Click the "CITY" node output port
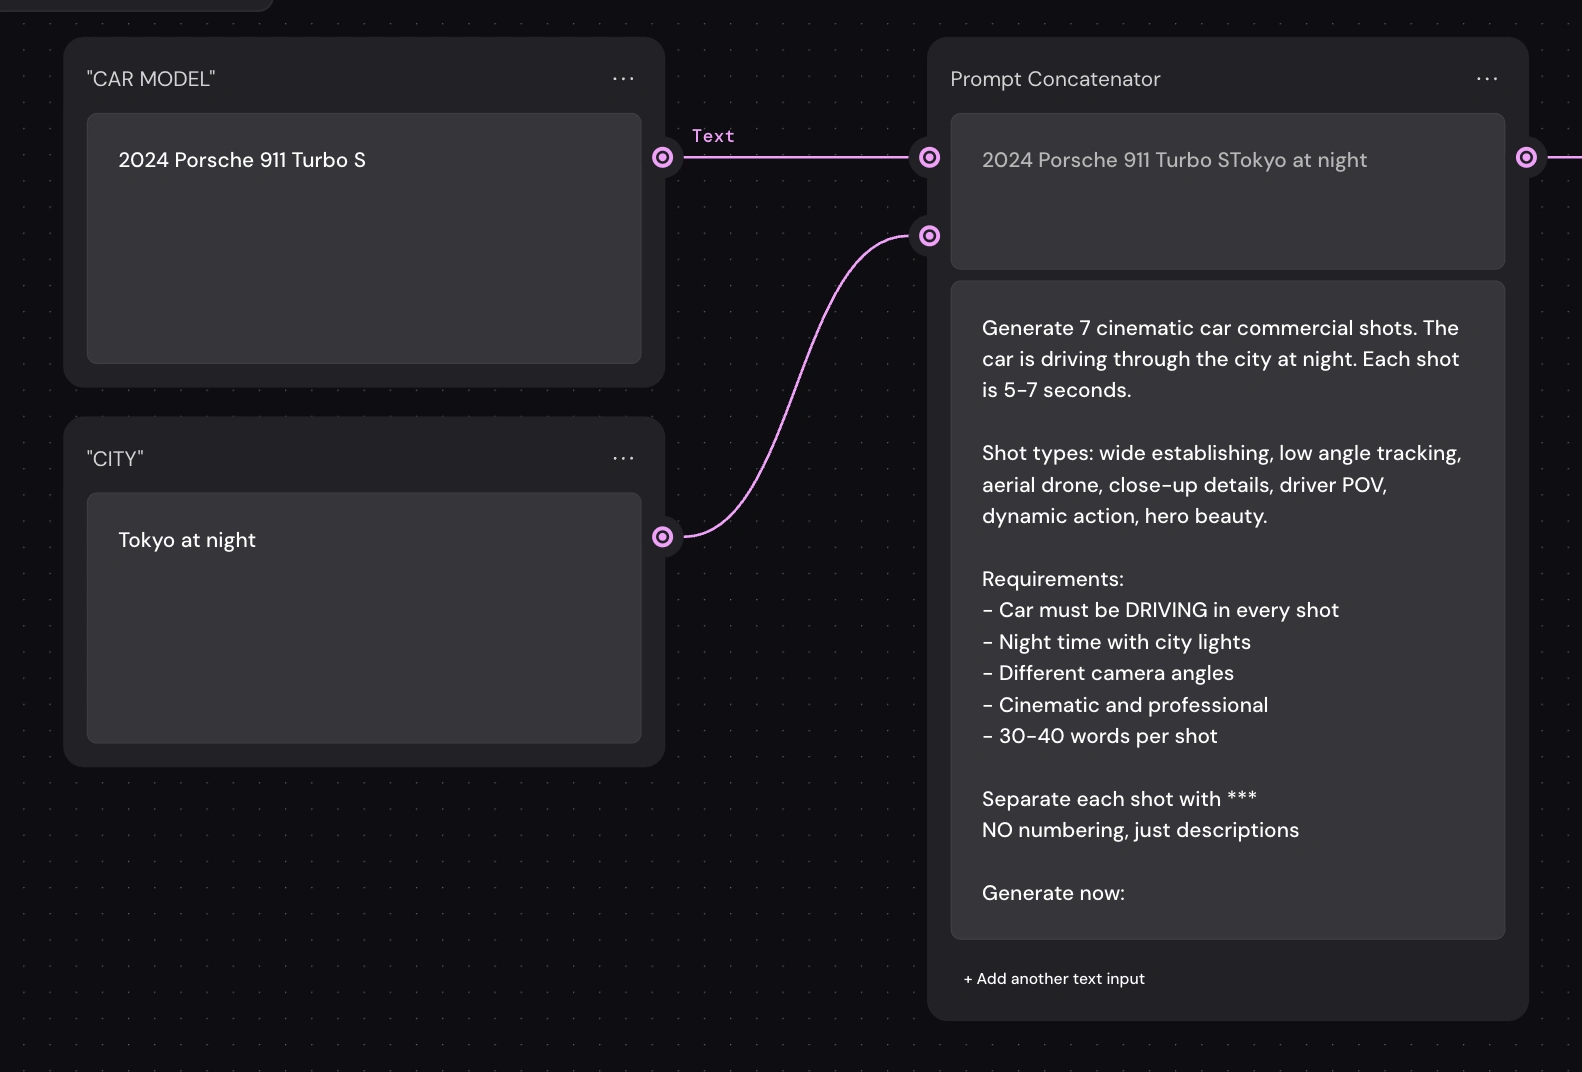This screenshot has width=1582, height=1072. click(663, 537)
